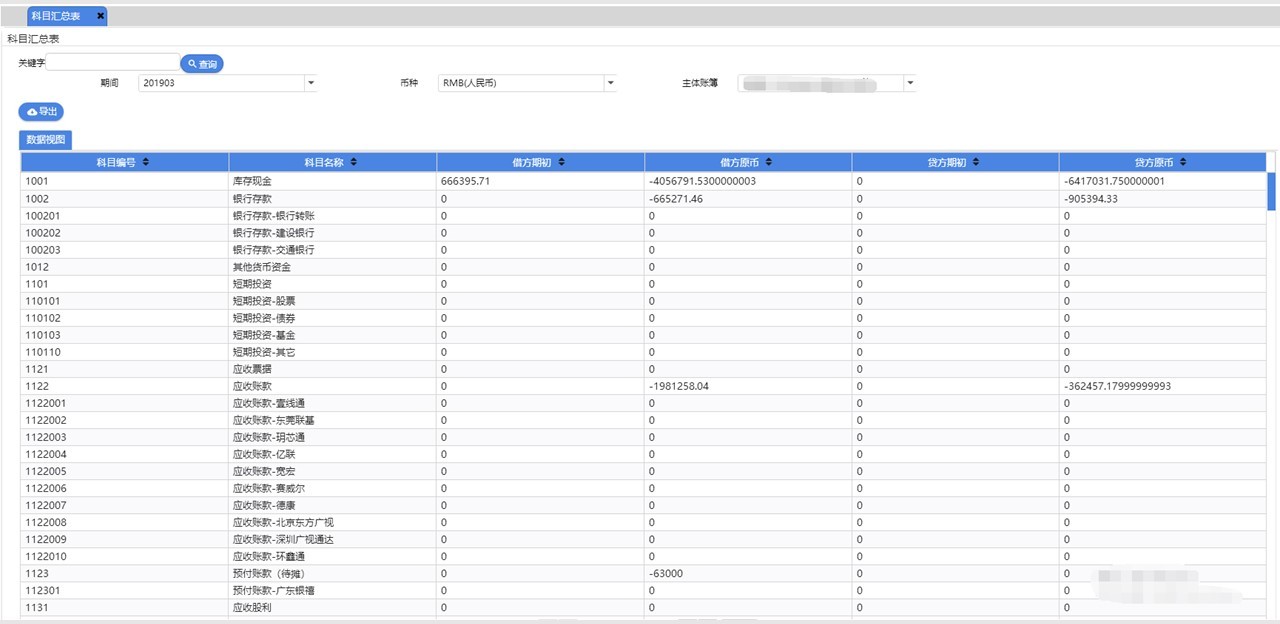Select the 科目汇总表 top tab
The width and height of the screenshot is (1280, 624).
[56, 16]
